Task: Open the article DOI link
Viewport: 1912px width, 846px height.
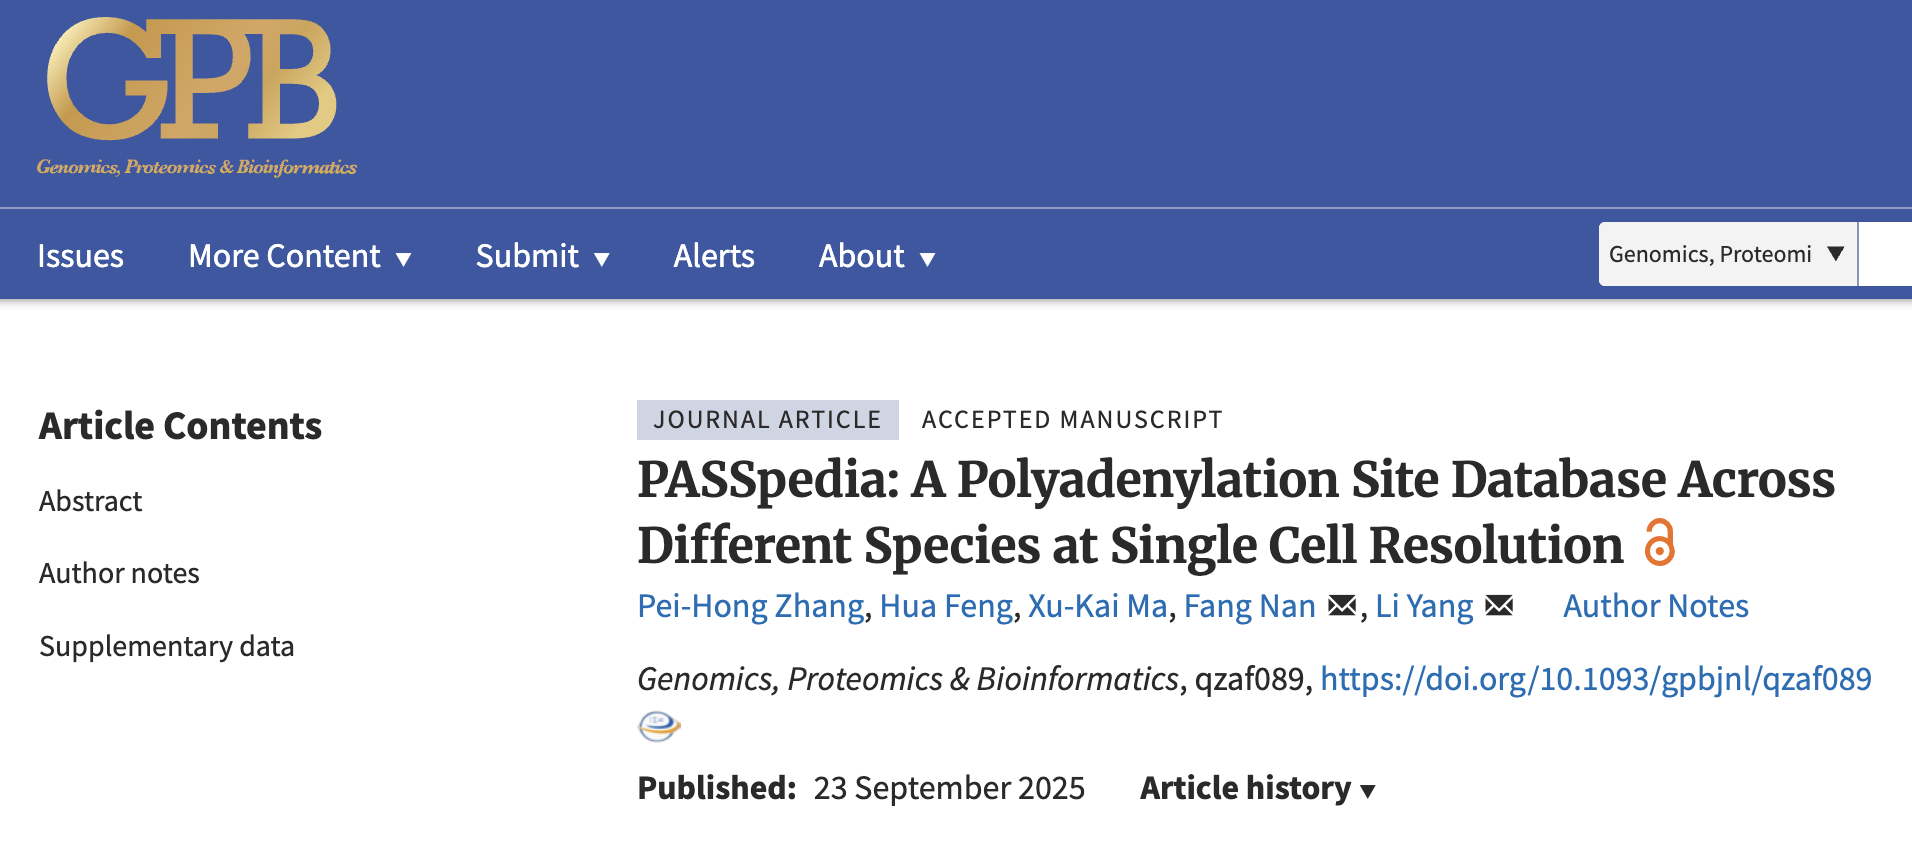Action: point(1595,679)
